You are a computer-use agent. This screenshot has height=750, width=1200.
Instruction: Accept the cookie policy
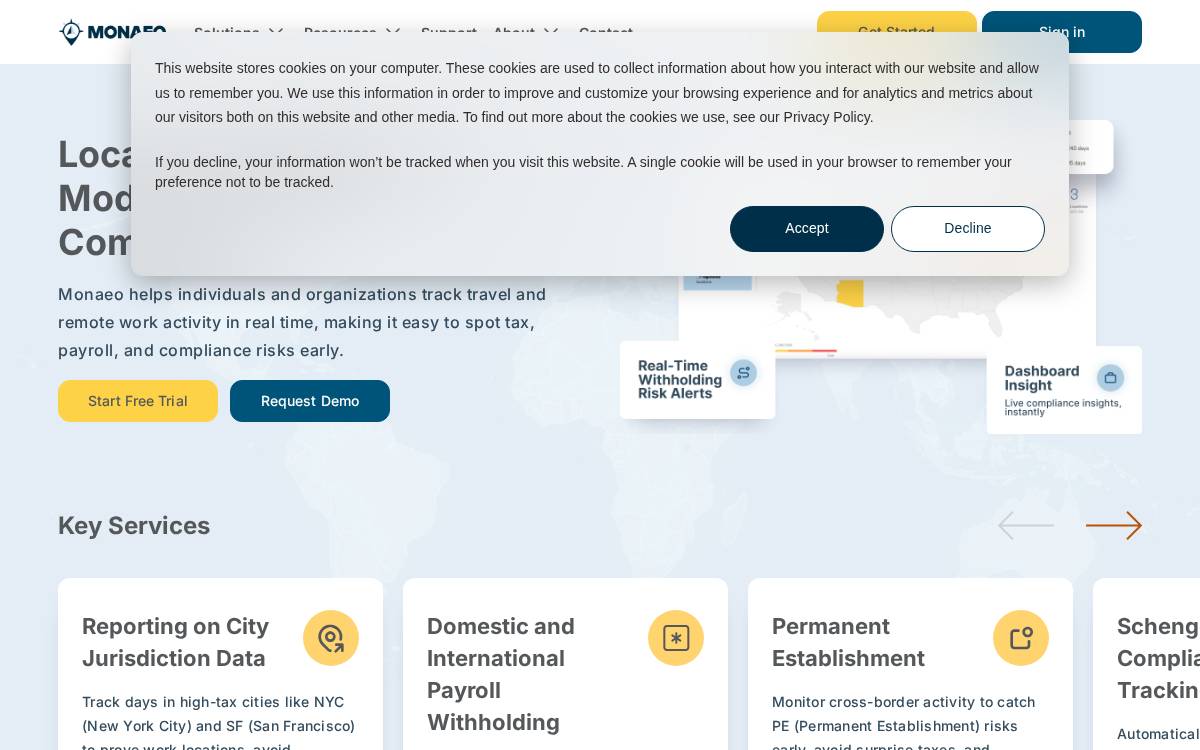[x=807, y=229]
